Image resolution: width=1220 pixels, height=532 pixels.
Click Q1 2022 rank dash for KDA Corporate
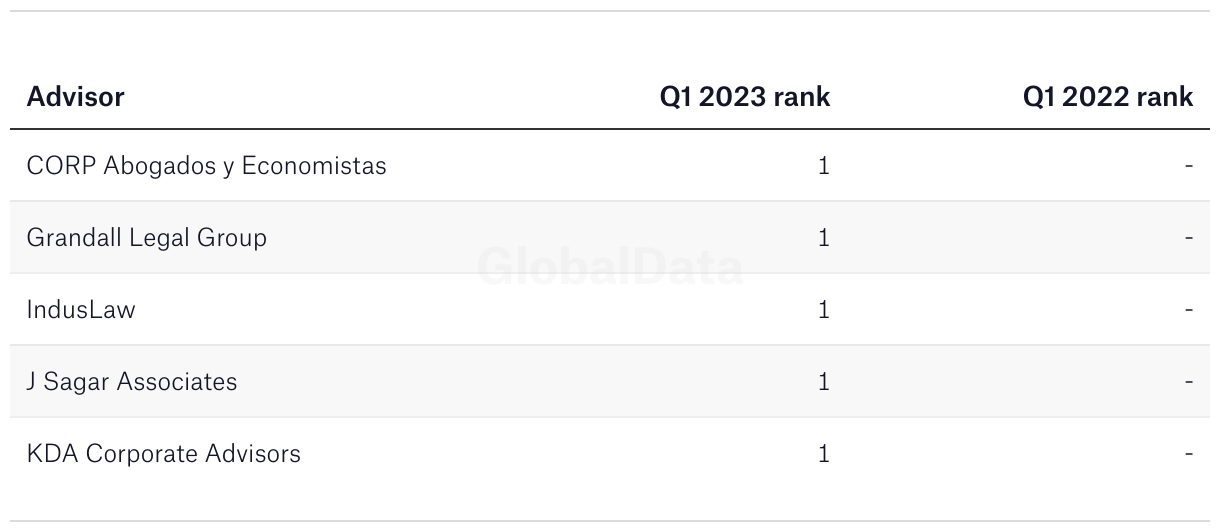pyautogui.click(x=1188, y=454)
